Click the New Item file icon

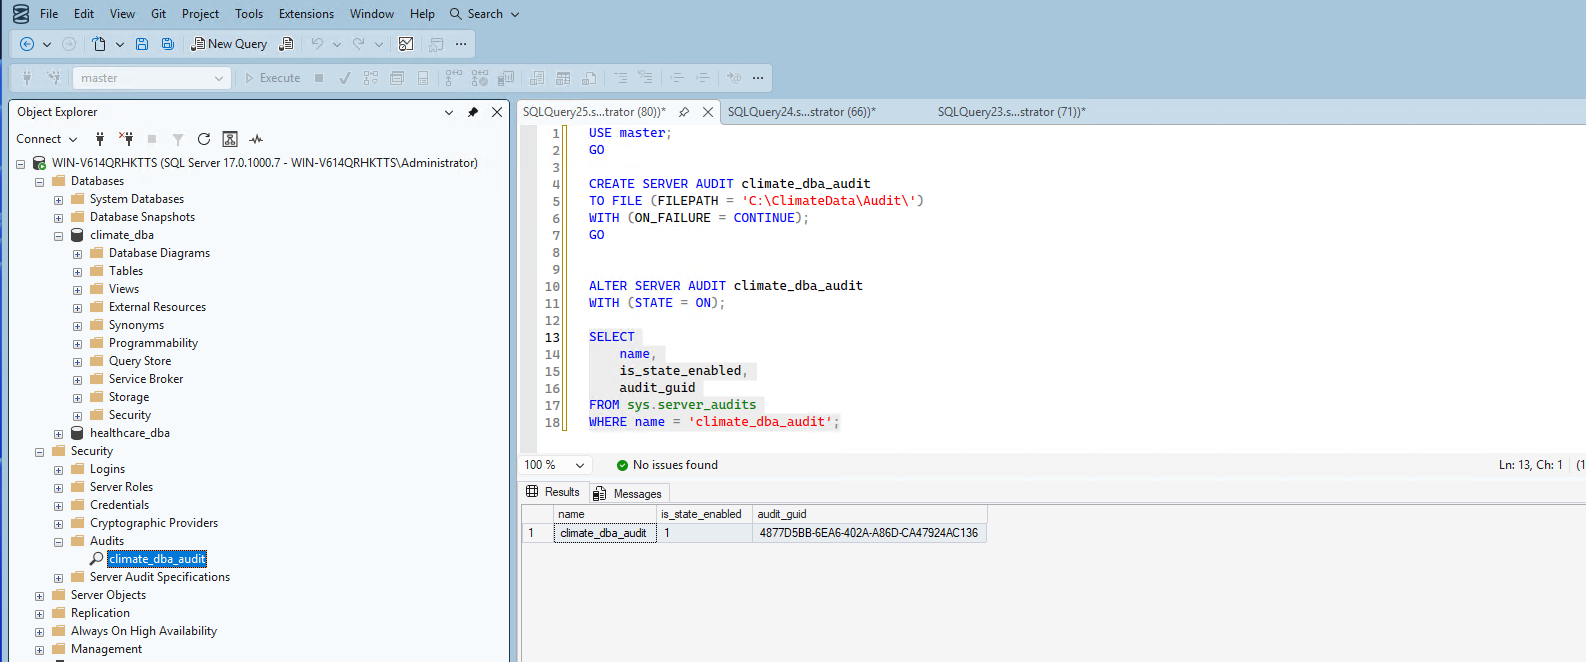point(99,44)
